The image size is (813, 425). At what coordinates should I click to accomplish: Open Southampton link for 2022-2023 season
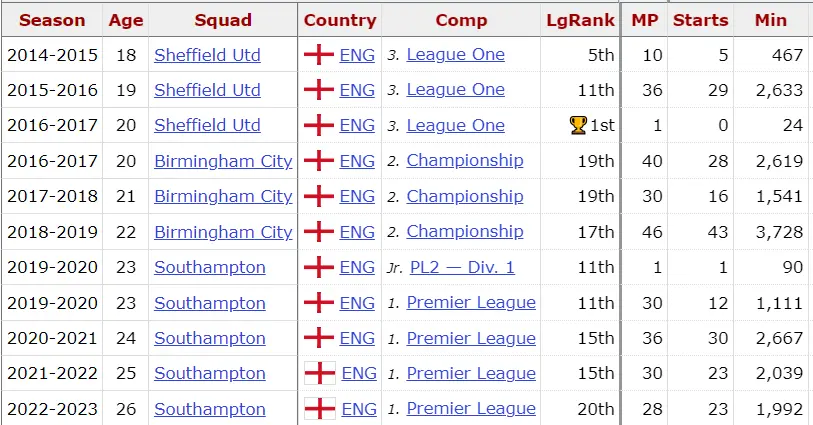point(210,409)
